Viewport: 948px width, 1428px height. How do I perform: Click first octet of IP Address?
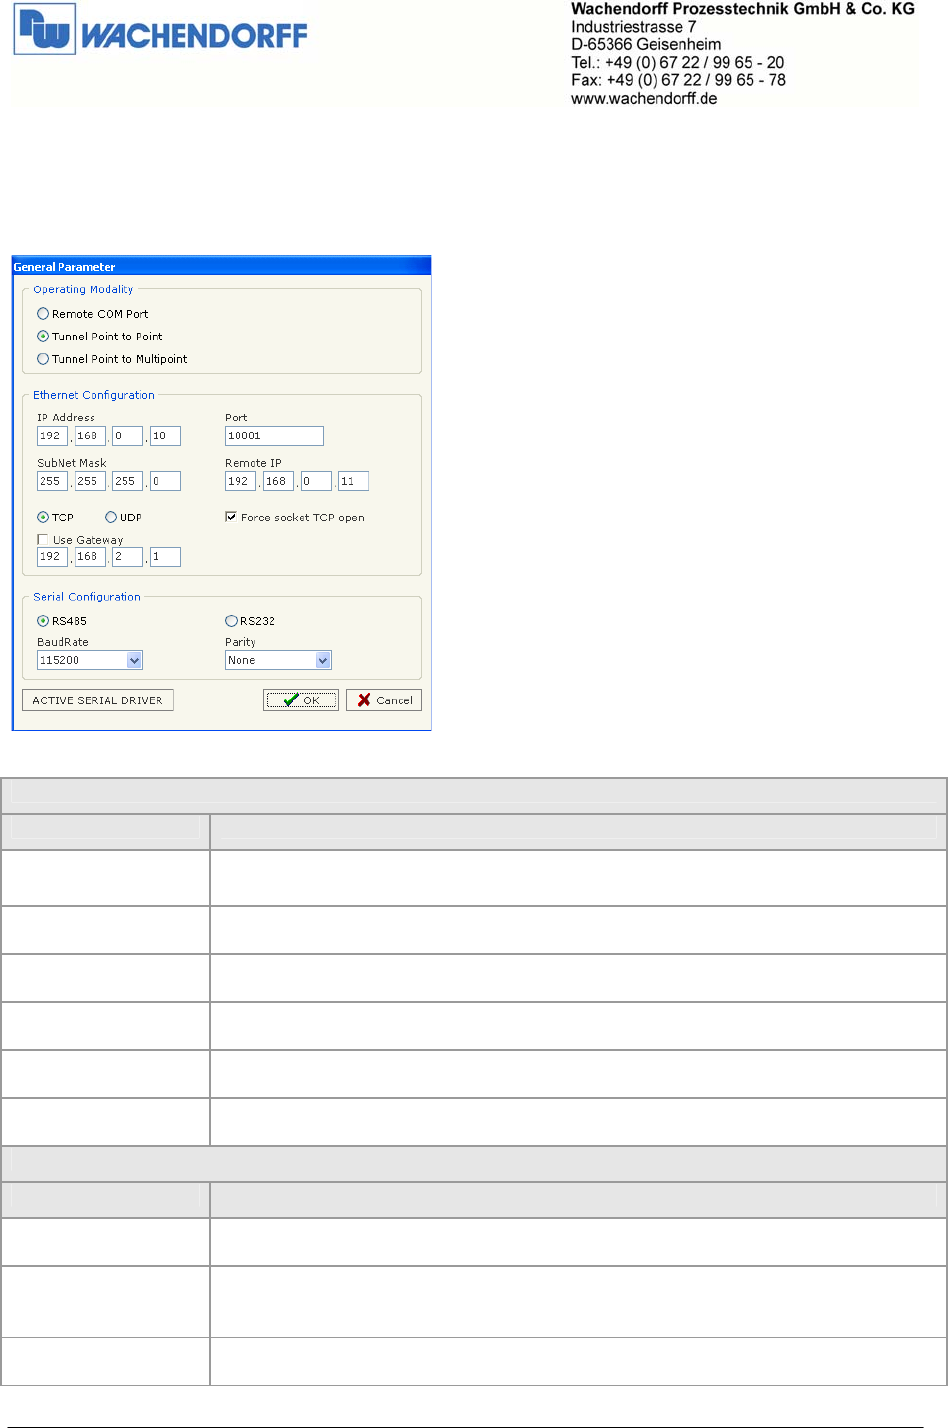pyautogui.click(x=52, y=436)
